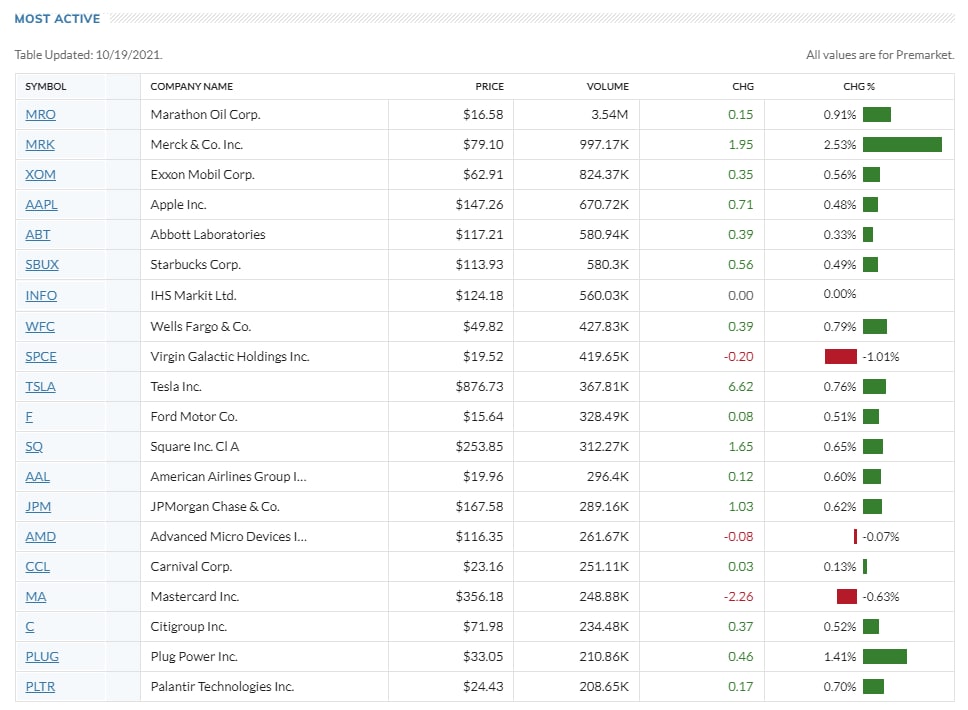Click the $876.73 Tesla price cell
This screenshot has height=710, width=968.
point(480,386)
